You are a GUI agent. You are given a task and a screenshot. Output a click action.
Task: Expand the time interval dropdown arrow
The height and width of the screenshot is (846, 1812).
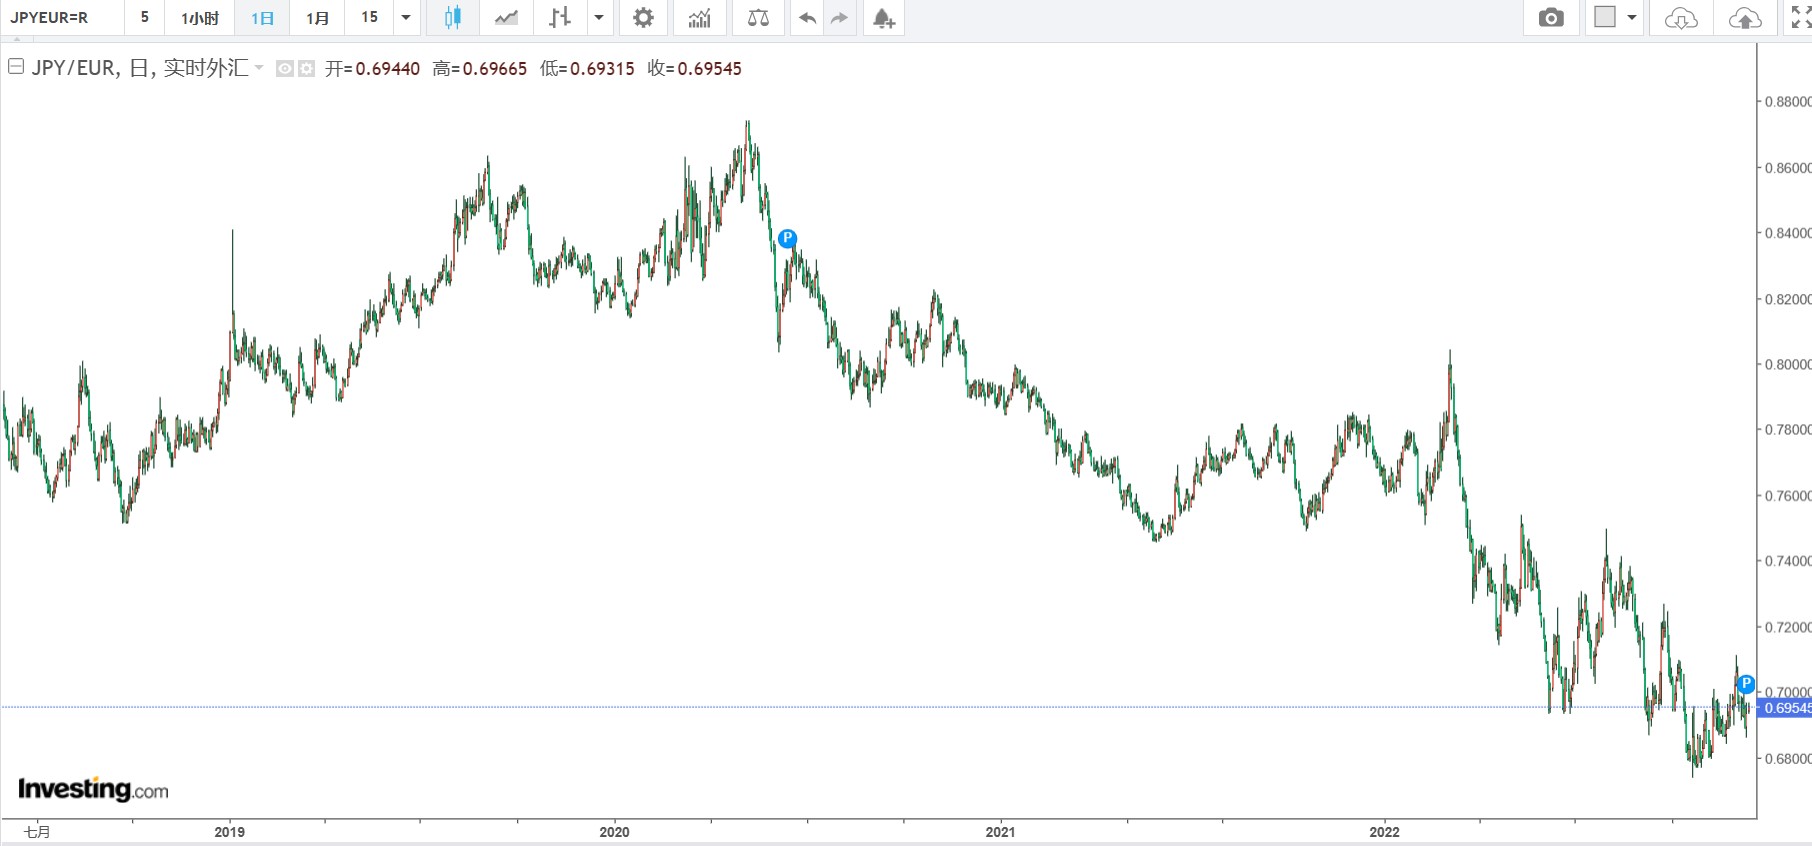click(x=406, y=18)
